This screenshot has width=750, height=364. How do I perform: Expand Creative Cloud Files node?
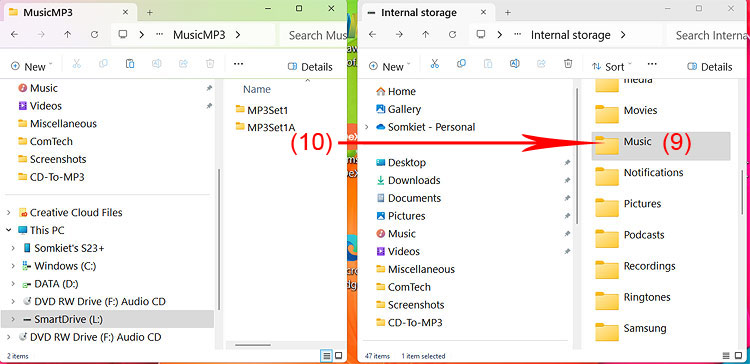click(9, 212)
